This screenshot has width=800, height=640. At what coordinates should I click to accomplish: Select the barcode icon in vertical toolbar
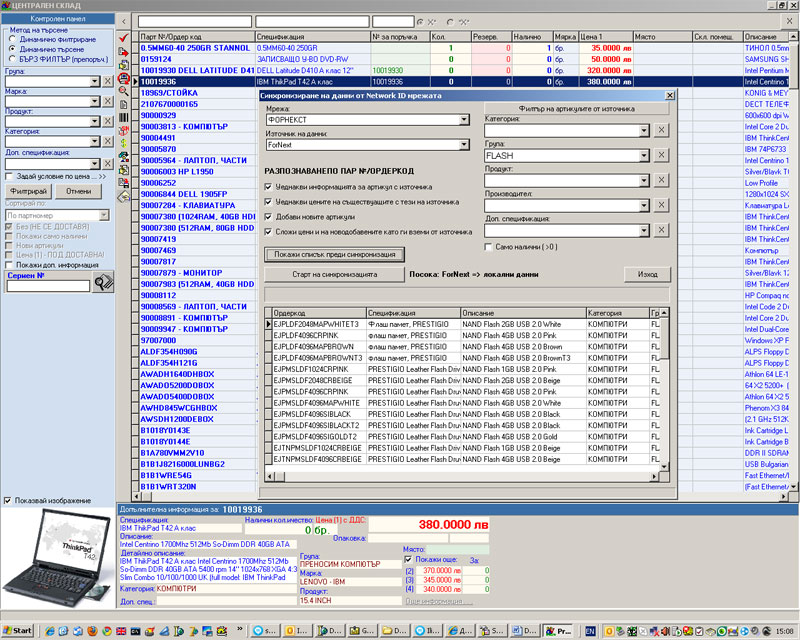(x=123, y=117)
